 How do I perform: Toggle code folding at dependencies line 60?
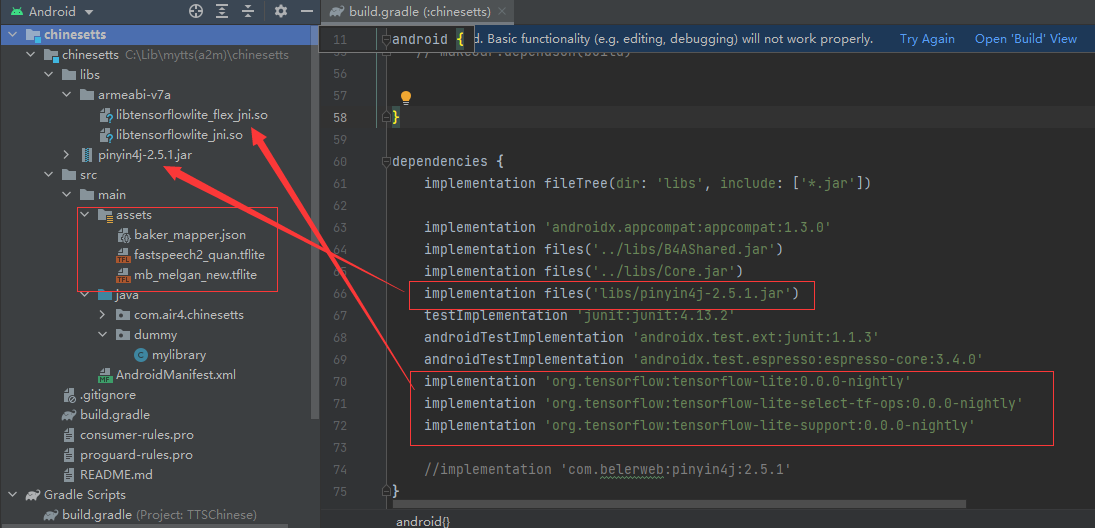(x=385, y=162)
